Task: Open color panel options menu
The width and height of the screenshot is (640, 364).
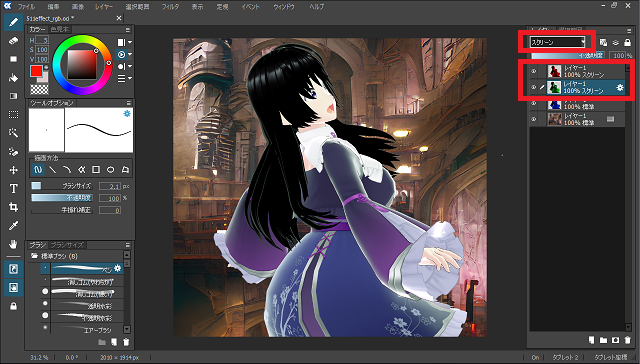Action: [x=128, y=30]
